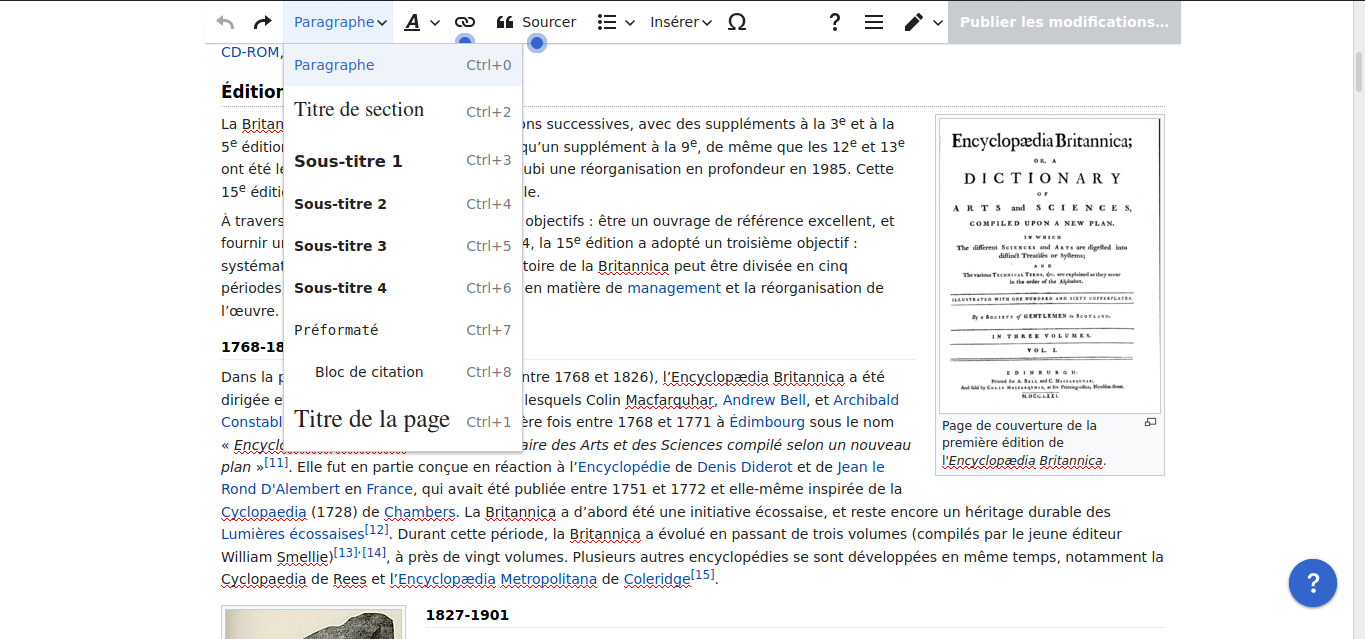Screen dimensions: 1365x639
Task: Select Titre de section format
Action: [x=403, y=110]
